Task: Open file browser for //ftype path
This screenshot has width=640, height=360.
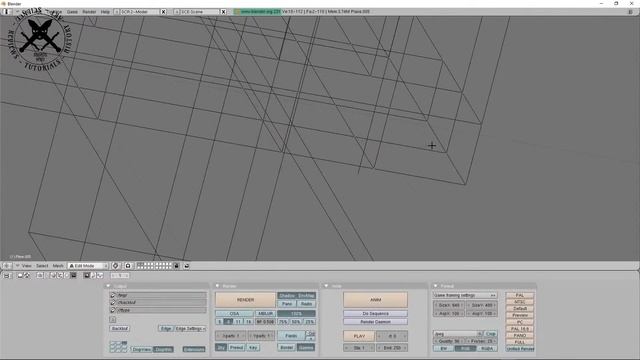Action: pos(113,310)
